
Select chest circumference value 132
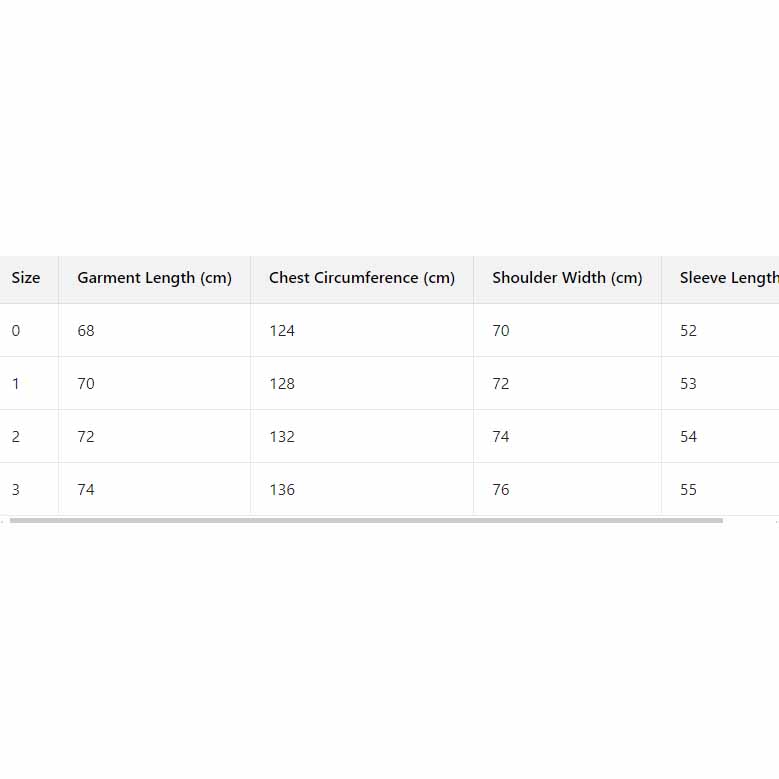click(x=282, y=437)
